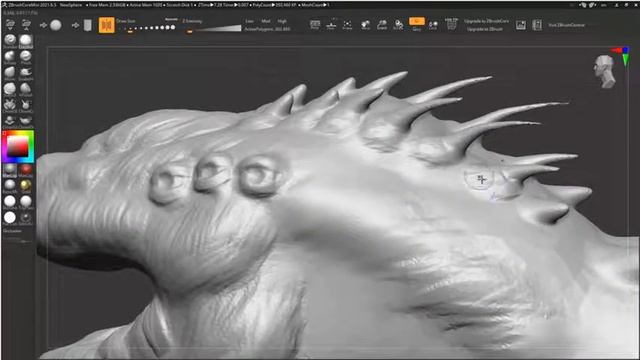Image resolution: width=640 pixels, height=360 pixels.
Task: Select the Rotate view tool
Action: 398,25
